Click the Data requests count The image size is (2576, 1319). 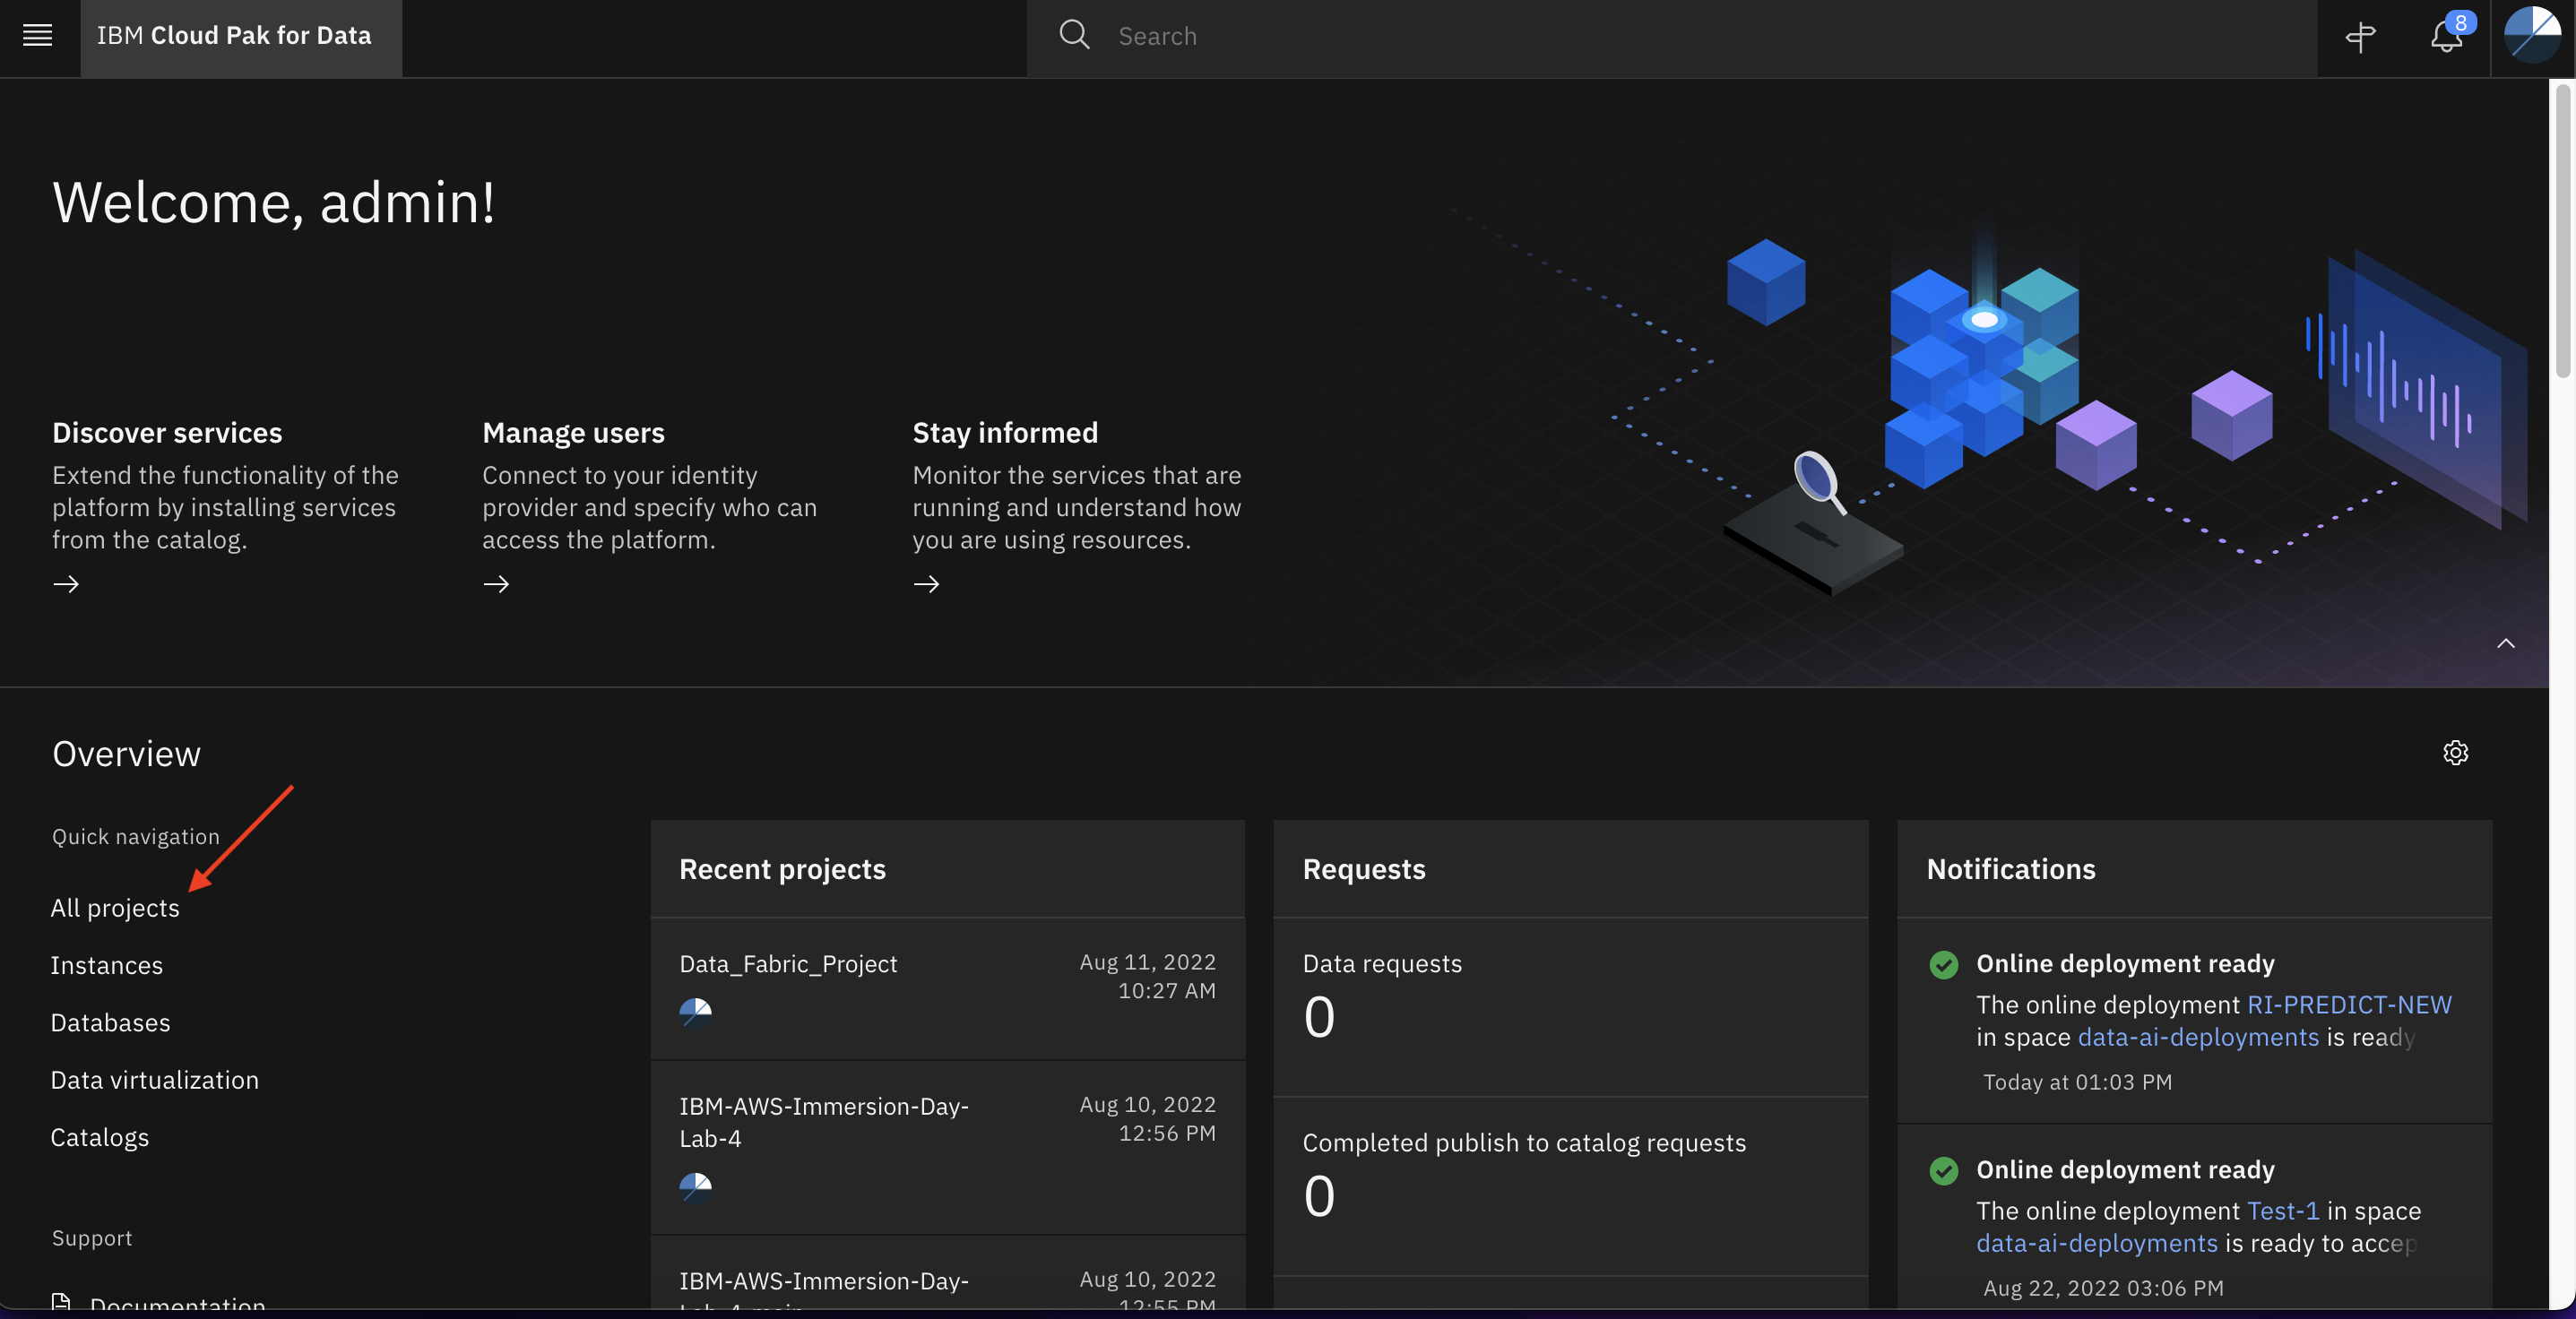1319,1017
